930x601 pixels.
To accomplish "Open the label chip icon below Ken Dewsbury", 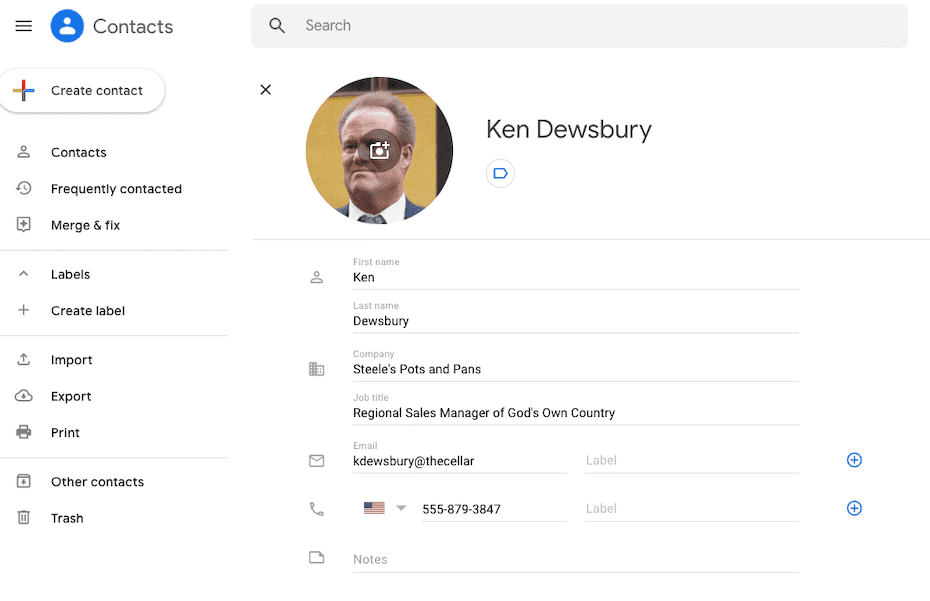I will pos(499,172).
